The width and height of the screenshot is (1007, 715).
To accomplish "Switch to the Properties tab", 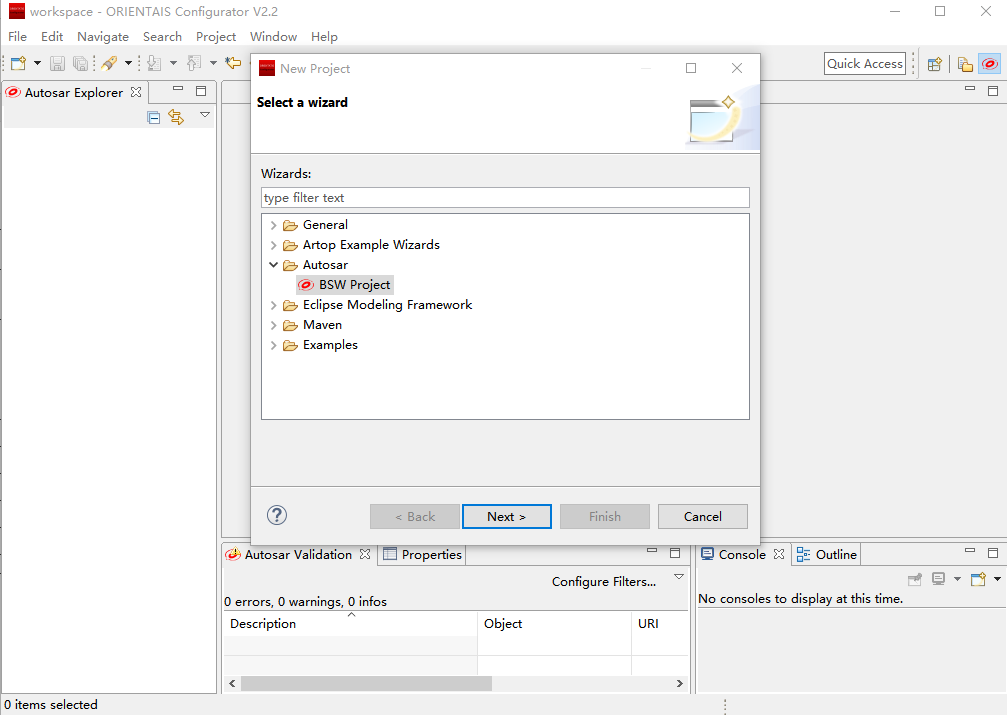I will (x=422, y=554).
